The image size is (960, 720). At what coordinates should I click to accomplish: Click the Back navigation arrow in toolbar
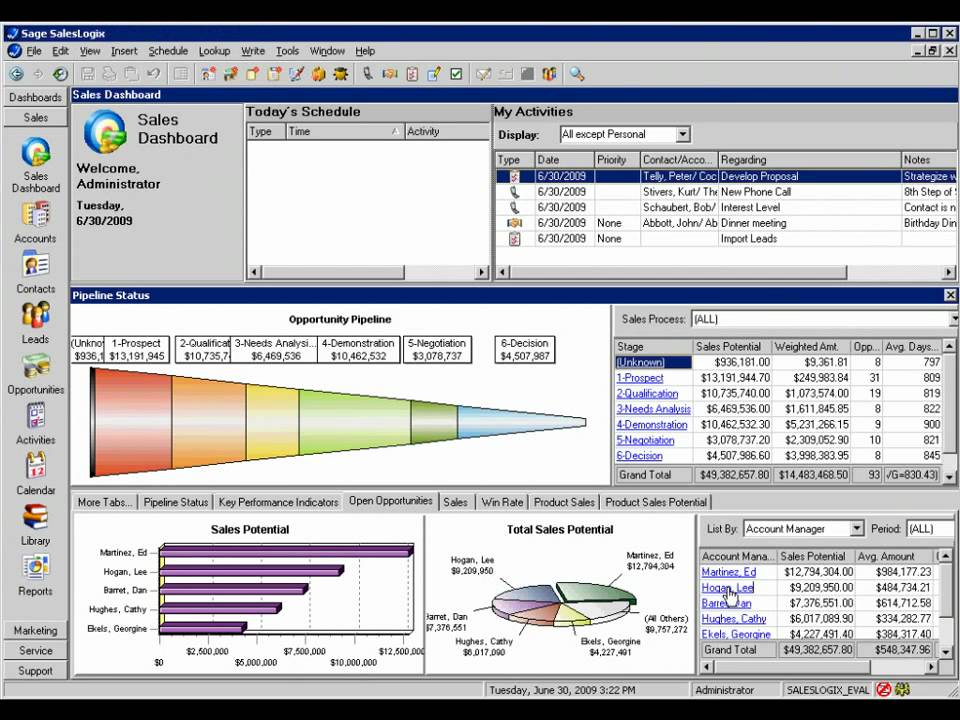tap(17, 74)
